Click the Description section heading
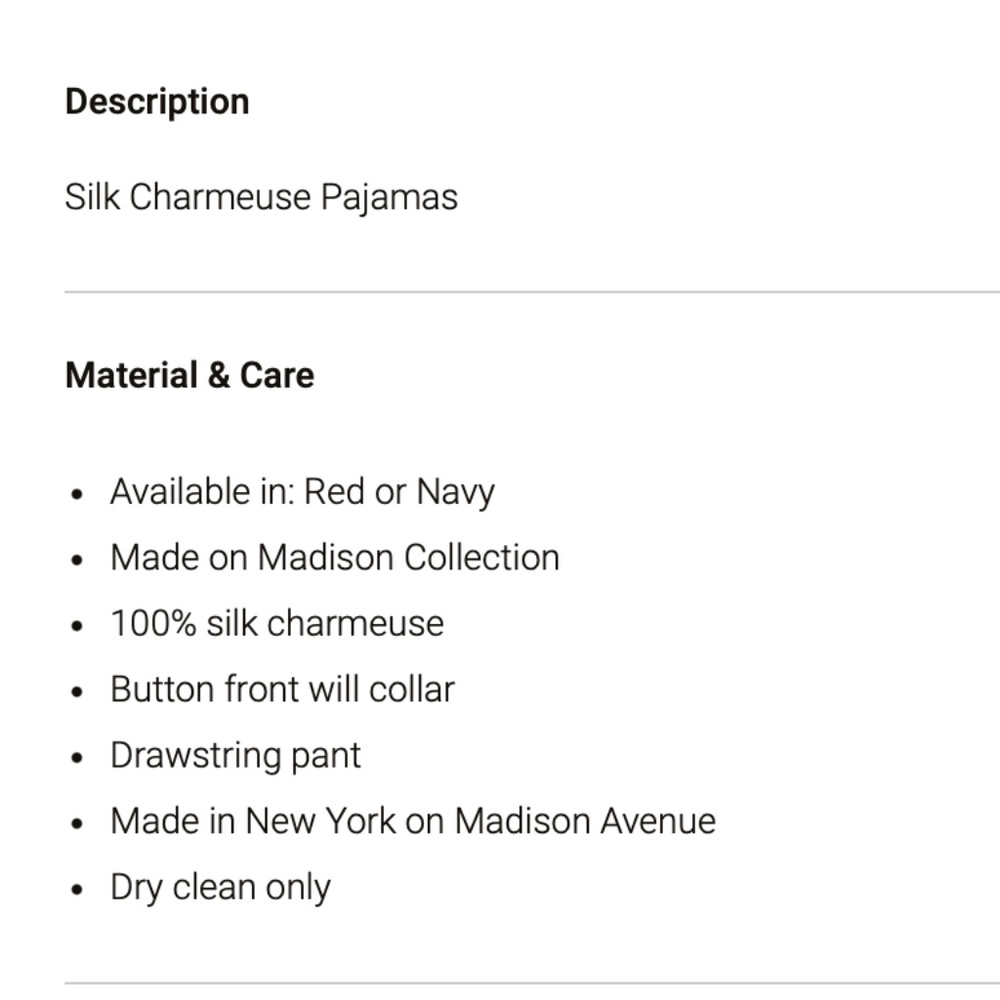This screenshot has width=1000, height=1000. coord(157,102)
